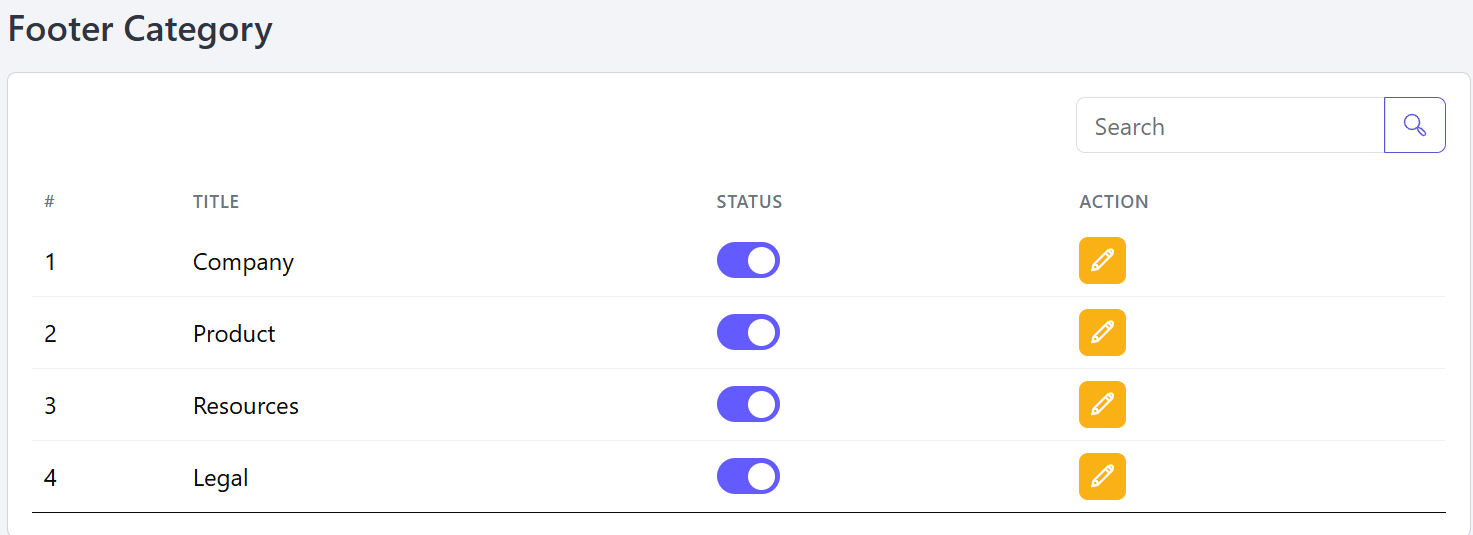Open the edit pencil for Product
1473x535 pixels.
pos(1102,333)
